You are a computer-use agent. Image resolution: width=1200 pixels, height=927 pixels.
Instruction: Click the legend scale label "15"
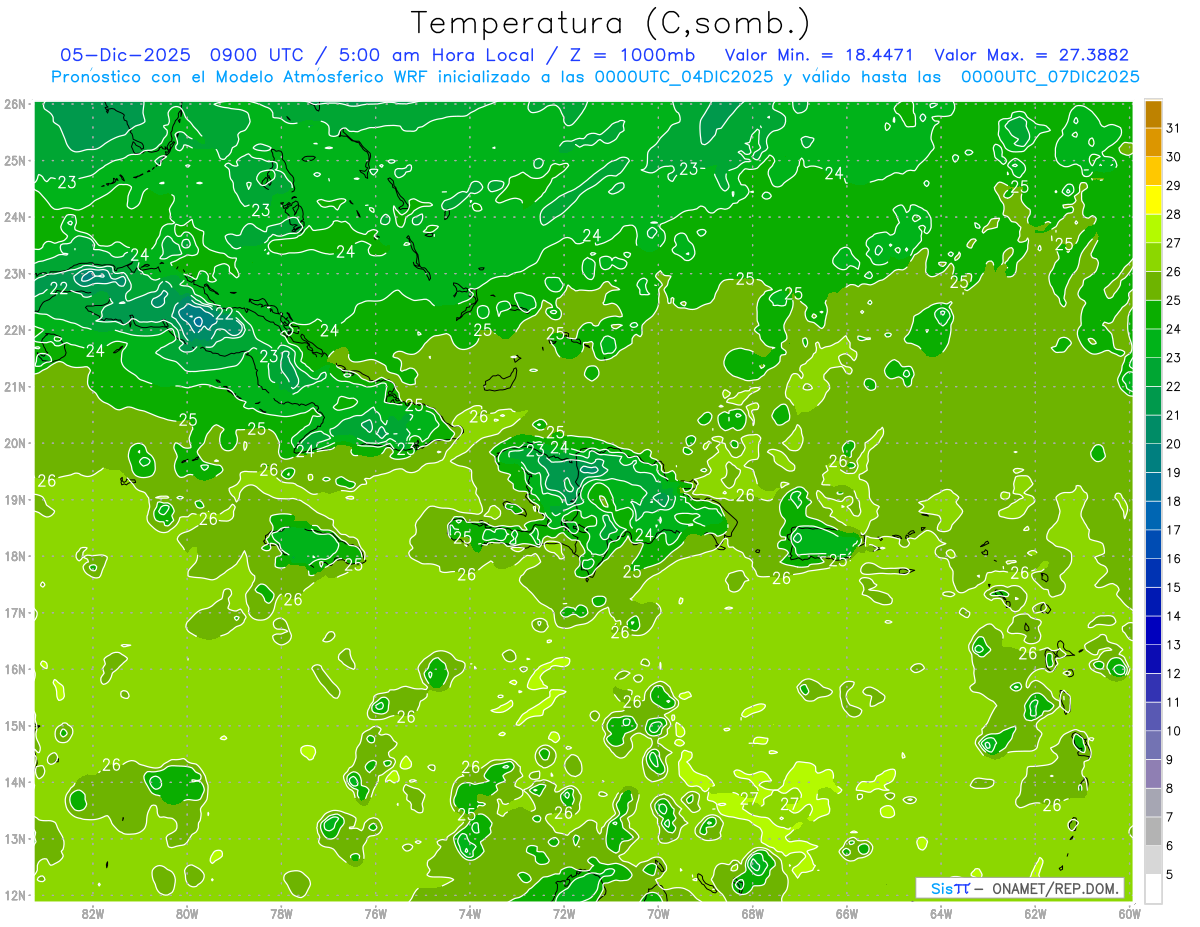[1173, 588]
